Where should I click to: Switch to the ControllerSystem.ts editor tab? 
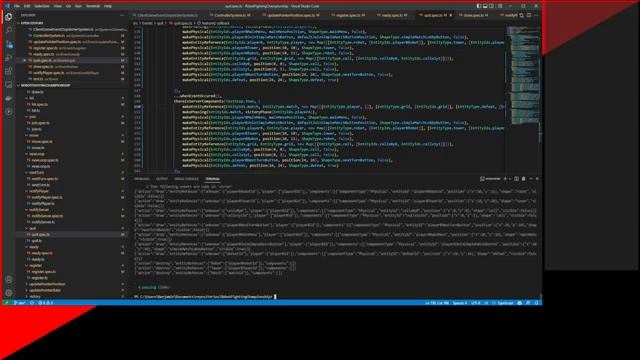229,15
